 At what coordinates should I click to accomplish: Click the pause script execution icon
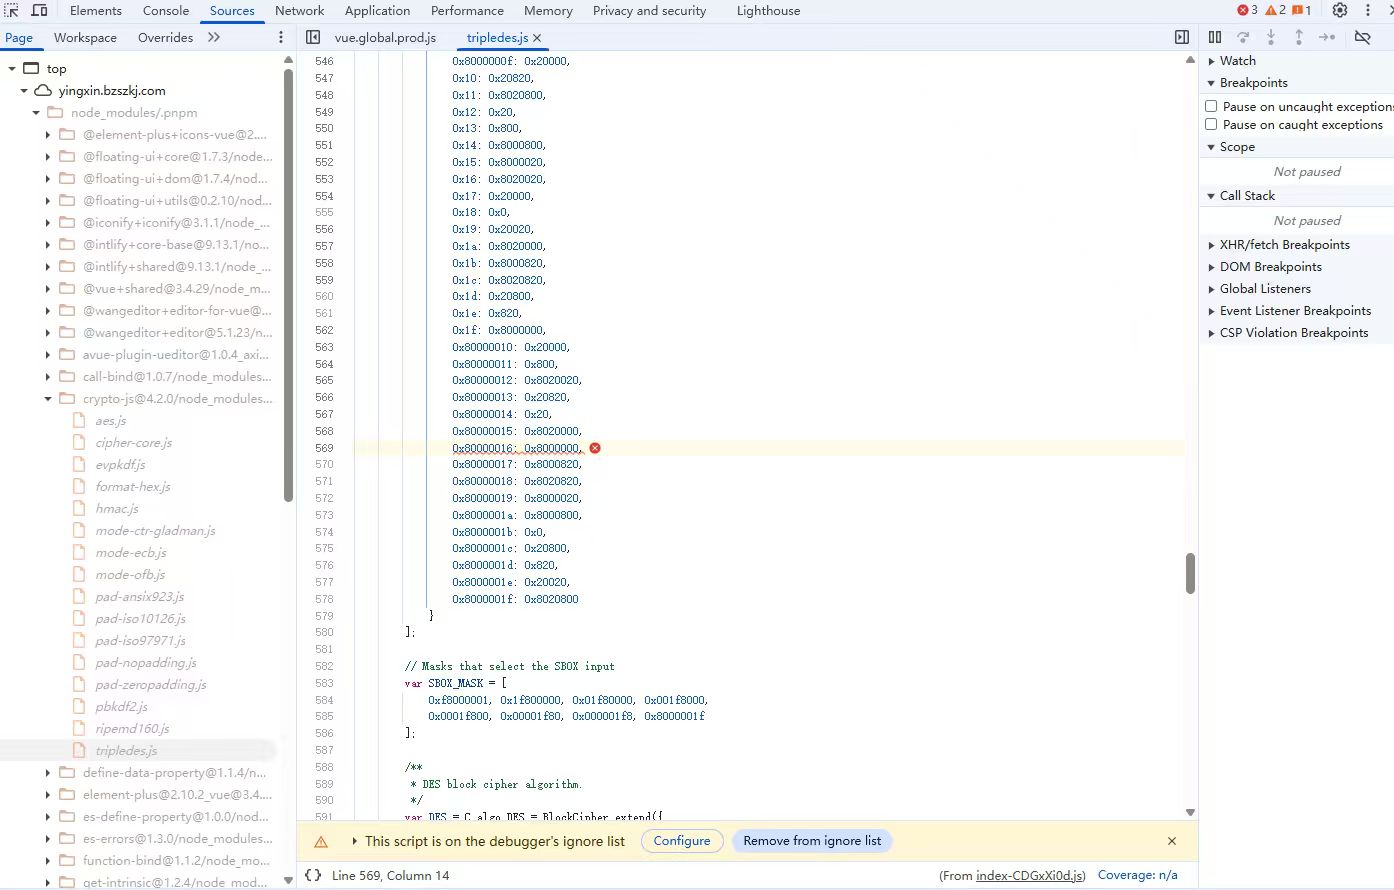1215,37
